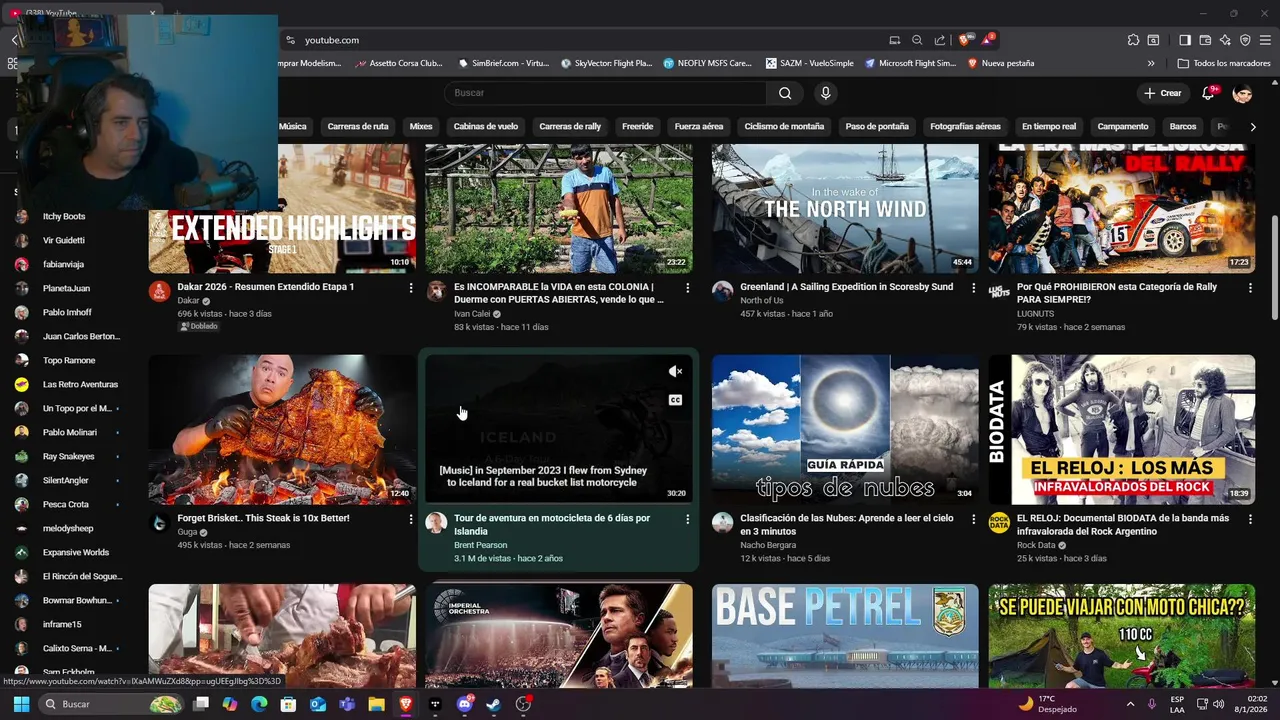
Task: Open El Reloj Biodata thumbnail
Action: pyautogui.click(x=1122, y=430)
